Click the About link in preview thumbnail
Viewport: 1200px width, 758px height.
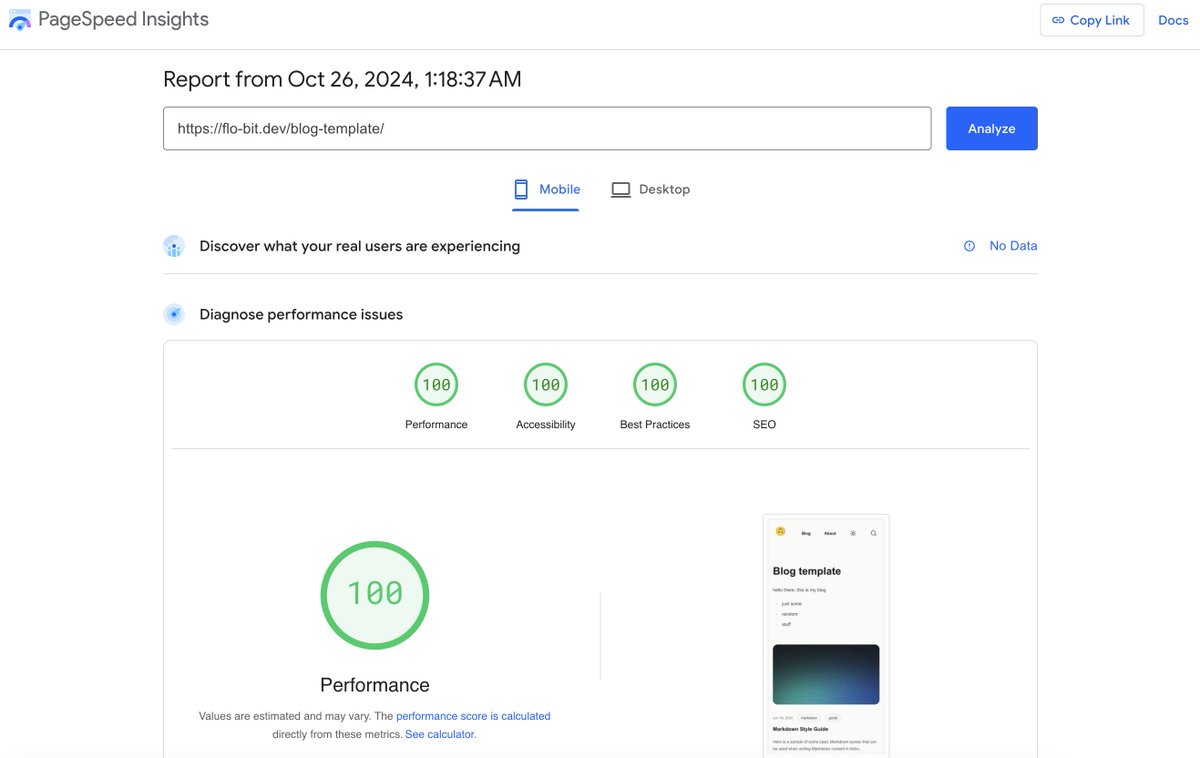[830, 533]
